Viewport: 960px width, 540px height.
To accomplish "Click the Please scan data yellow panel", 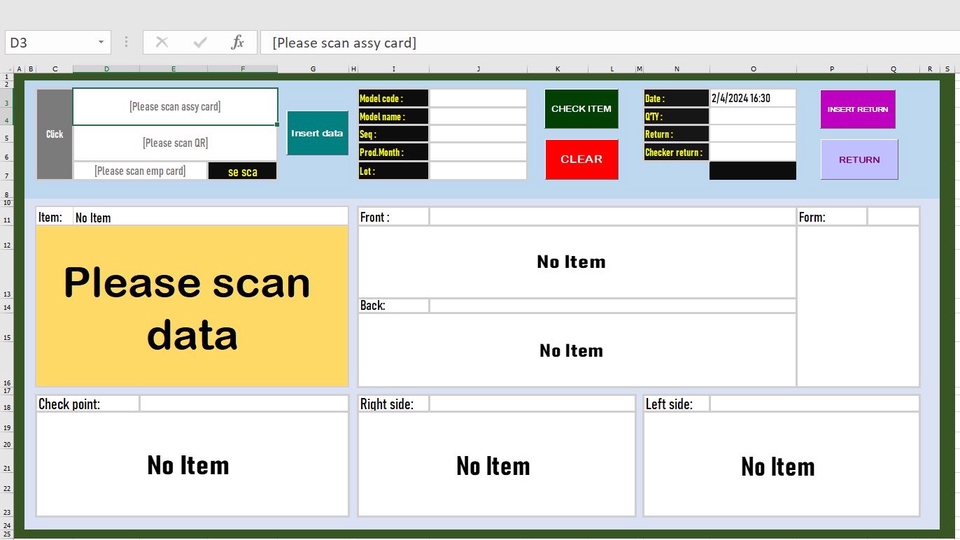I will point(192,306).
